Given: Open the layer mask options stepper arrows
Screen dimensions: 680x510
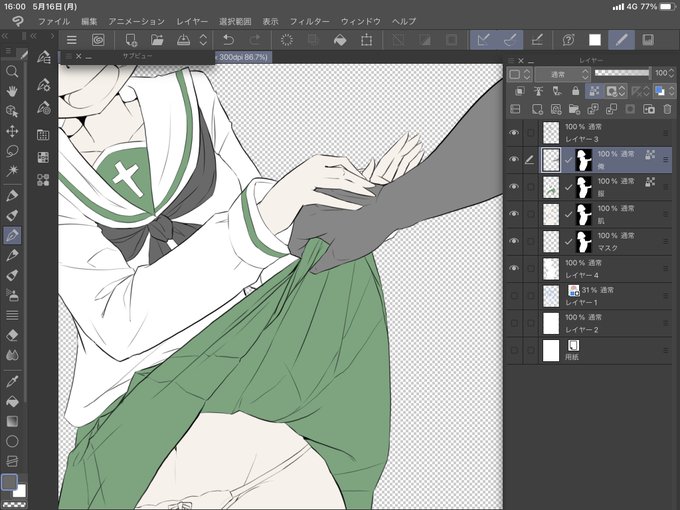Looking at the screenshot, I should click(622, 91).
